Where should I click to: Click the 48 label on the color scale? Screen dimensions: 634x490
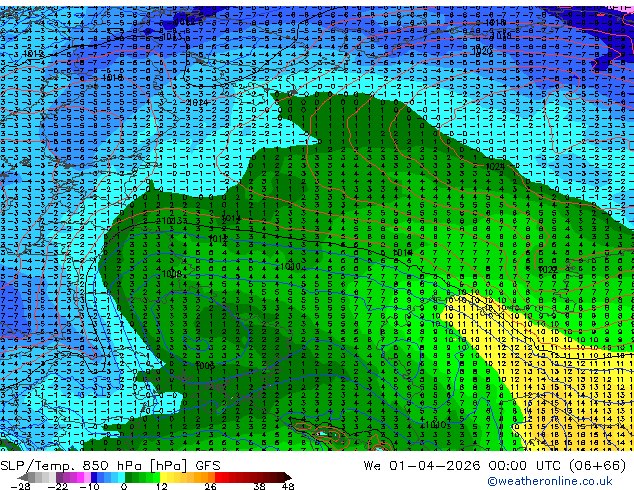tap(288, 486)
